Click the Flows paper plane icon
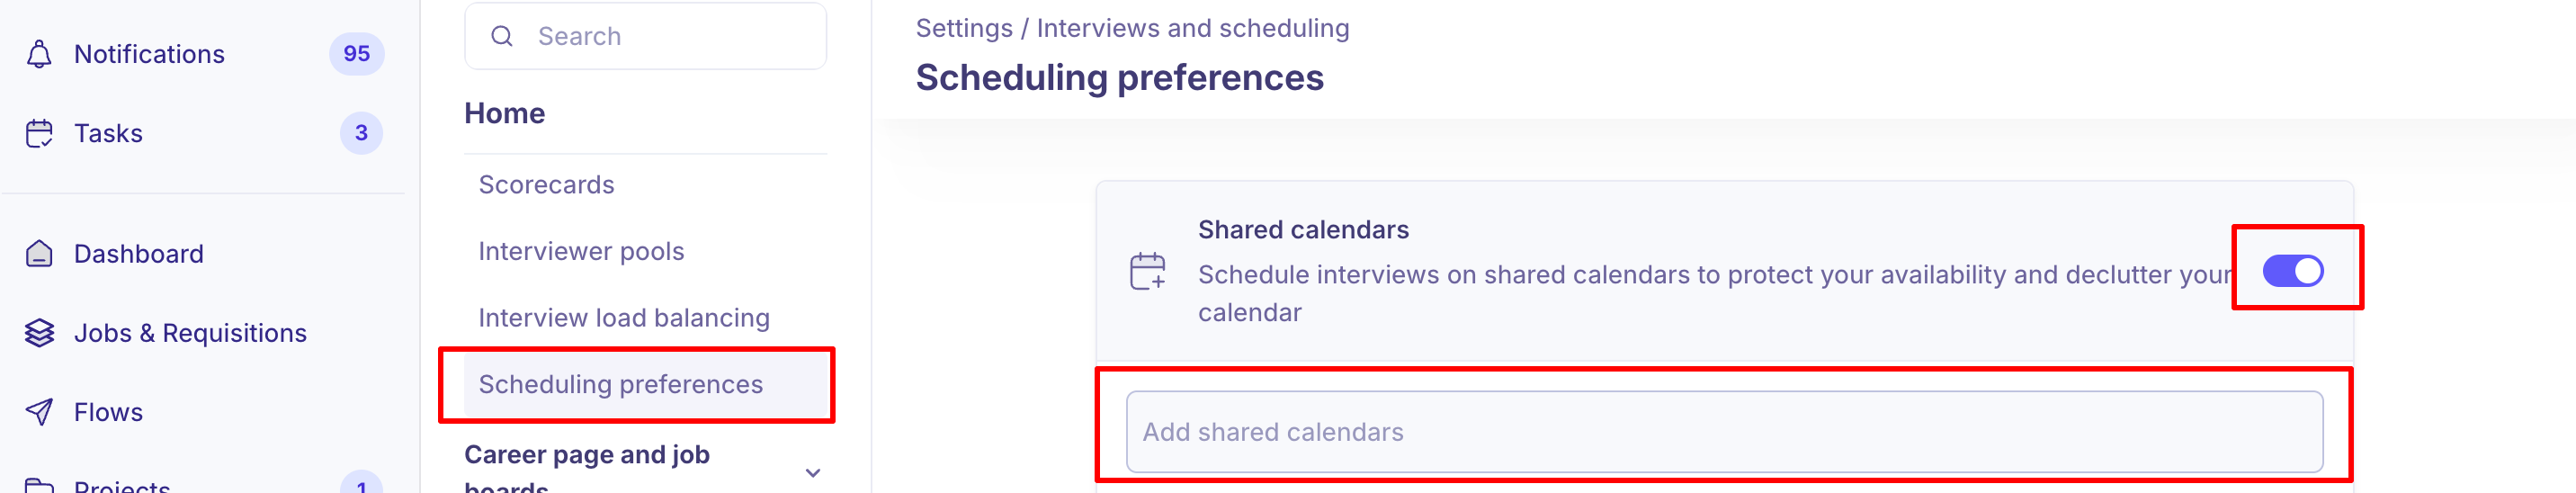 click(39, 412)
